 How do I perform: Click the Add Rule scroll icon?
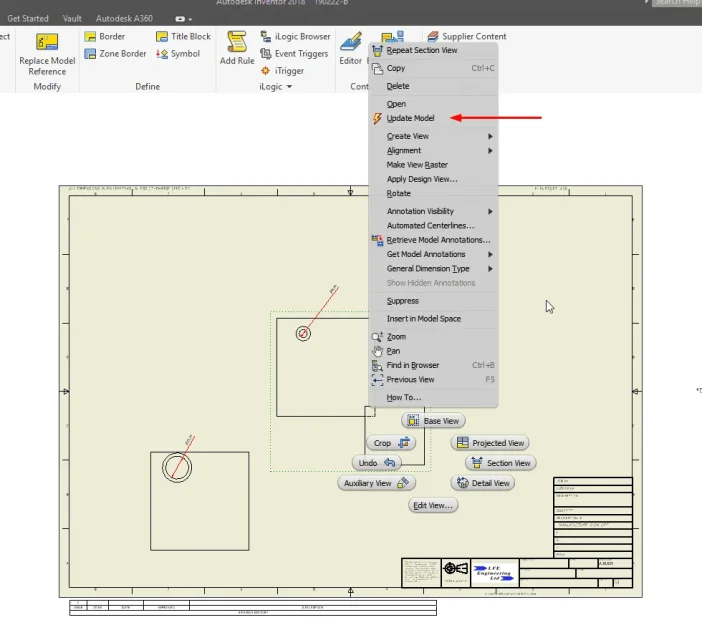pyautogui.click(x=236, y=42)
